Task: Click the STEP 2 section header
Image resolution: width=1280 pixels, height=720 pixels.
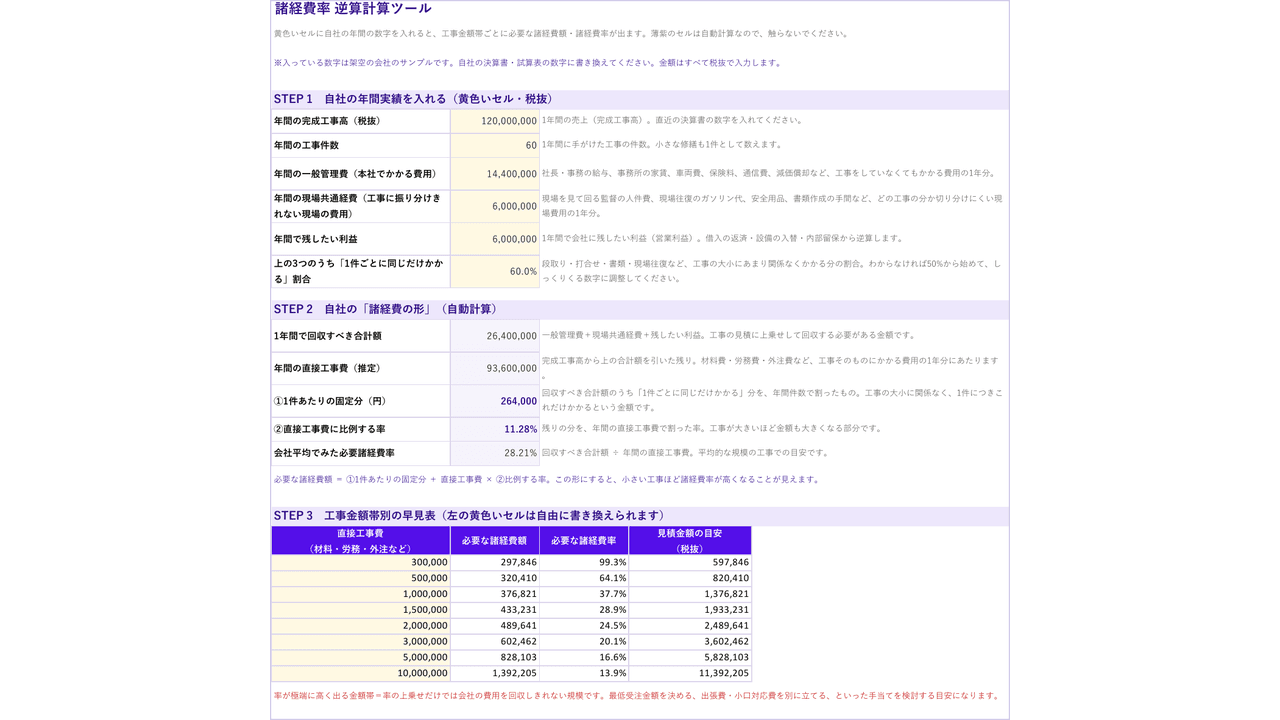Action: coord(640,309)
